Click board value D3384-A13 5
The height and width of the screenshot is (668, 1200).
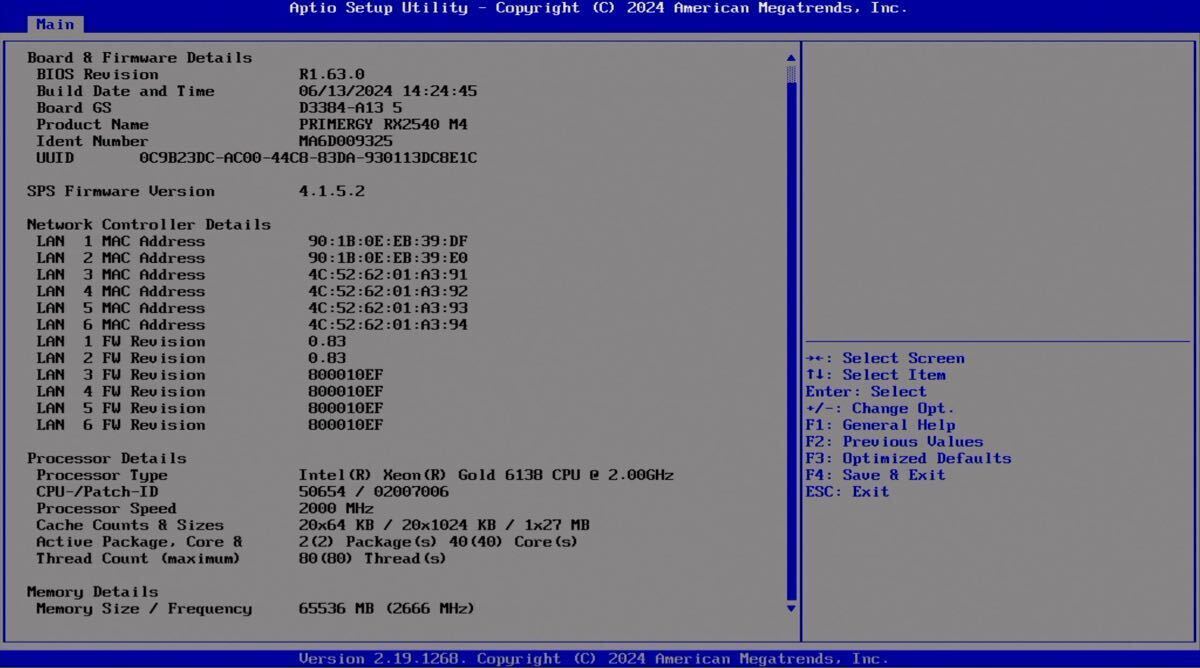coord(351,108)
